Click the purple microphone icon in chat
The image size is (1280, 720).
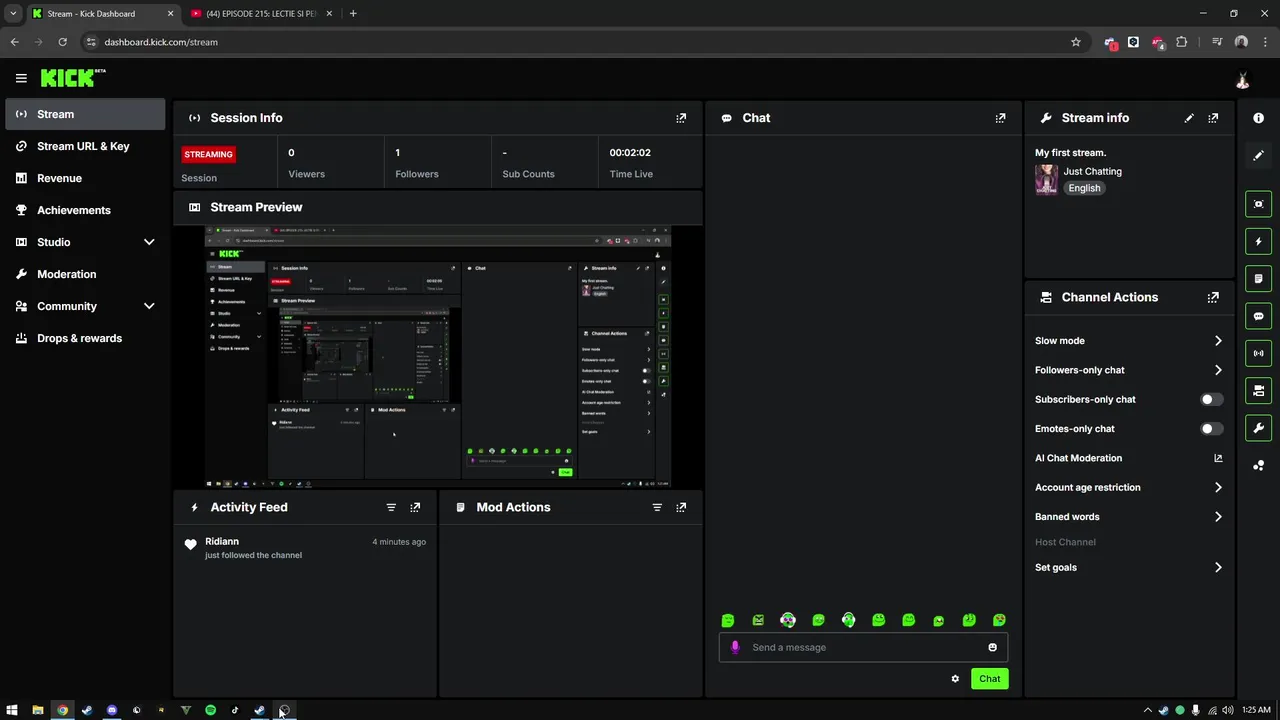(735, 647)
